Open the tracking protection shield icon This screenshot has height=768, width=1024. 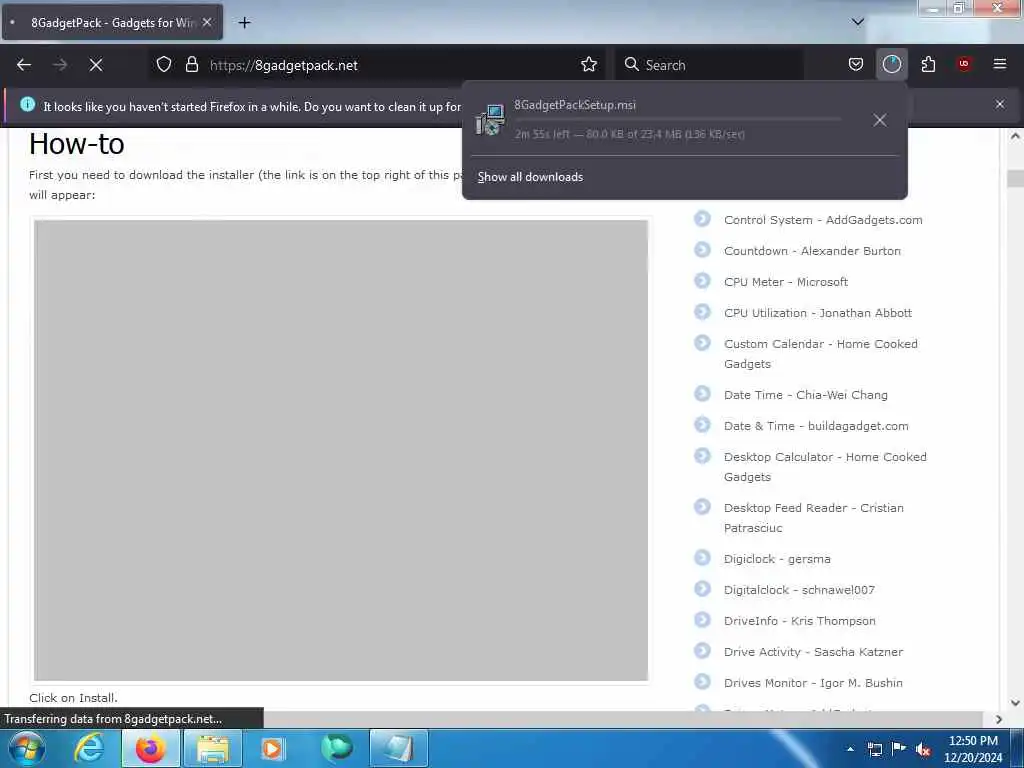point(164,64)
